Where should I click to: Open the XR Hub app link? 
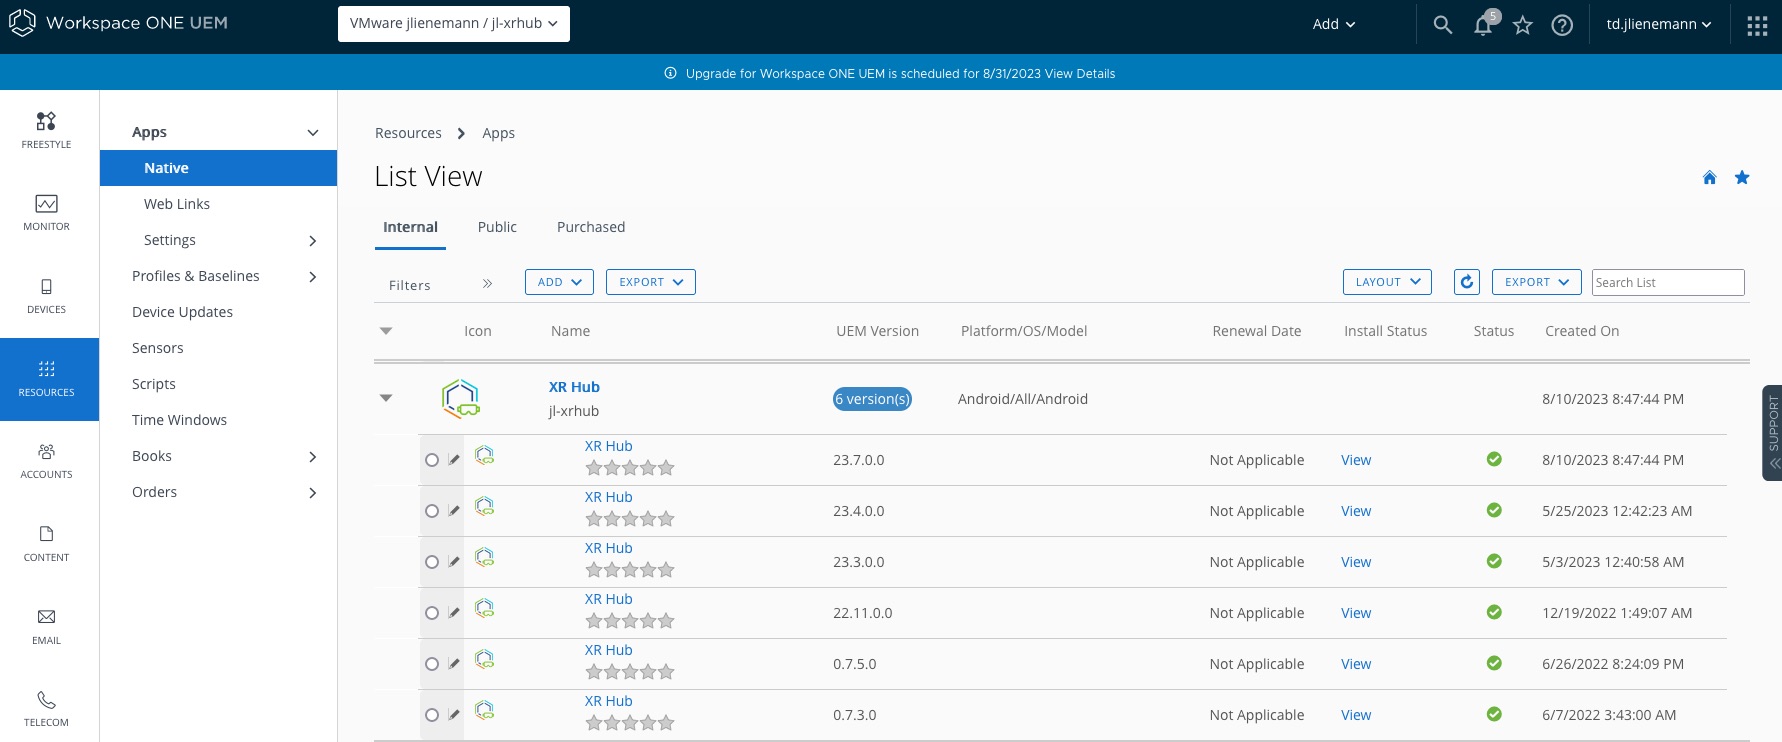574,387
